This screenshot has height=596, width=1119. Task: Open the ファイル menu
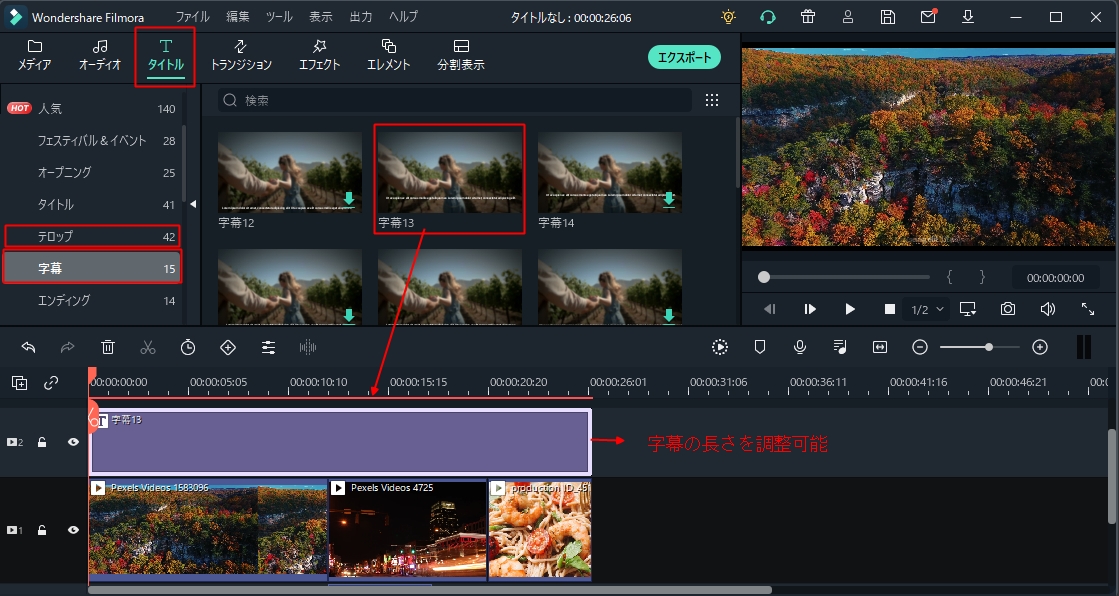click(x=193, y=17)
